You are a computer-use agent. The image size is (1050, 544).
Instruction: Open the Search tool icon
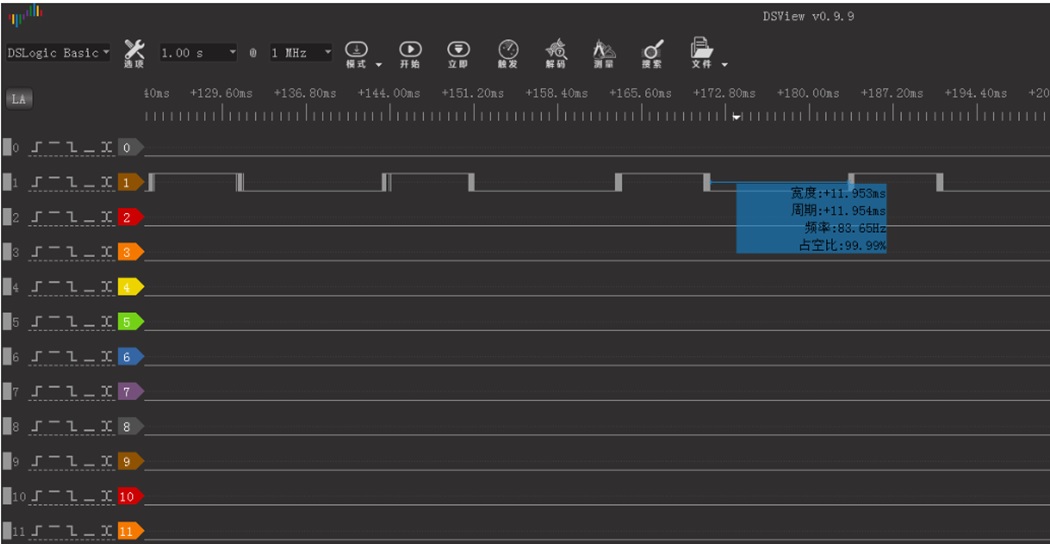pyautogui.click(x=652, y=52)
